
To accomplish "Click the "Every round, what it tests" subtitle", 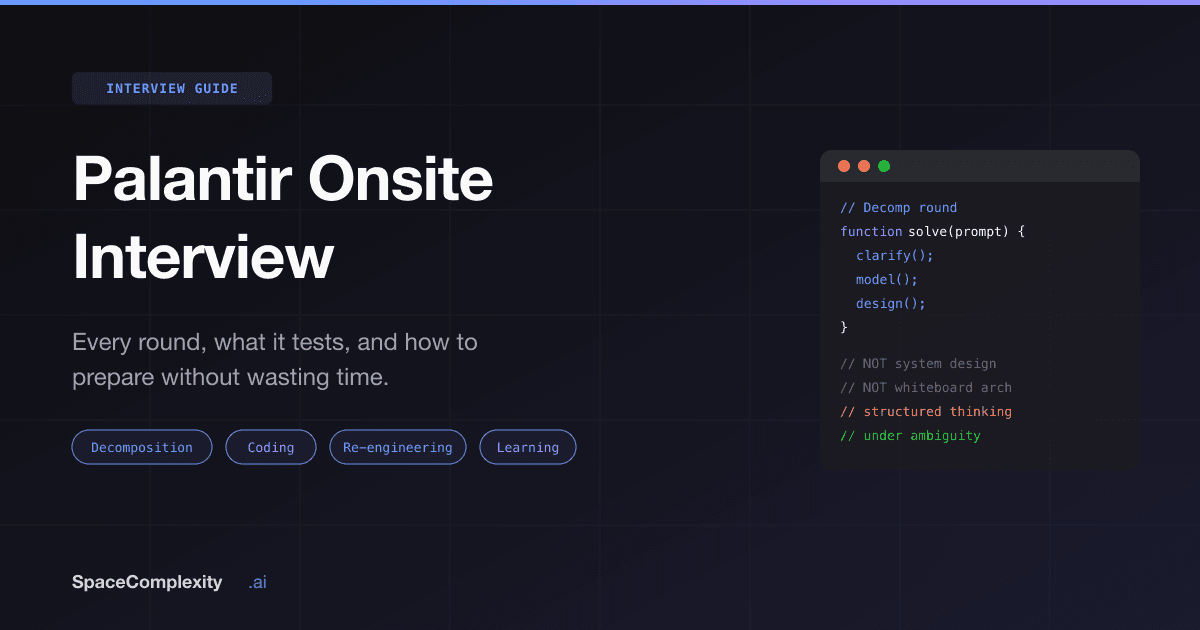I will [x=275, y=360].
